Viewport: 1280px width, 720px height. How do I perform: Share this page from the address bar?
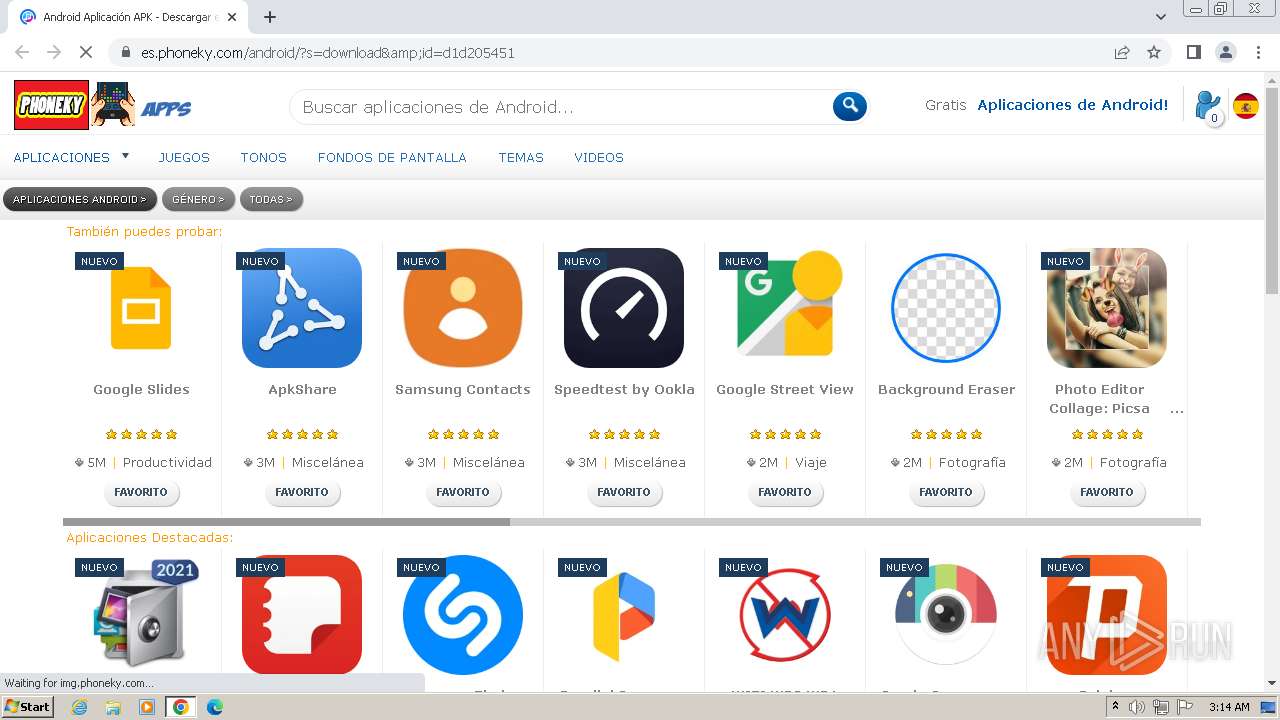1122,52
